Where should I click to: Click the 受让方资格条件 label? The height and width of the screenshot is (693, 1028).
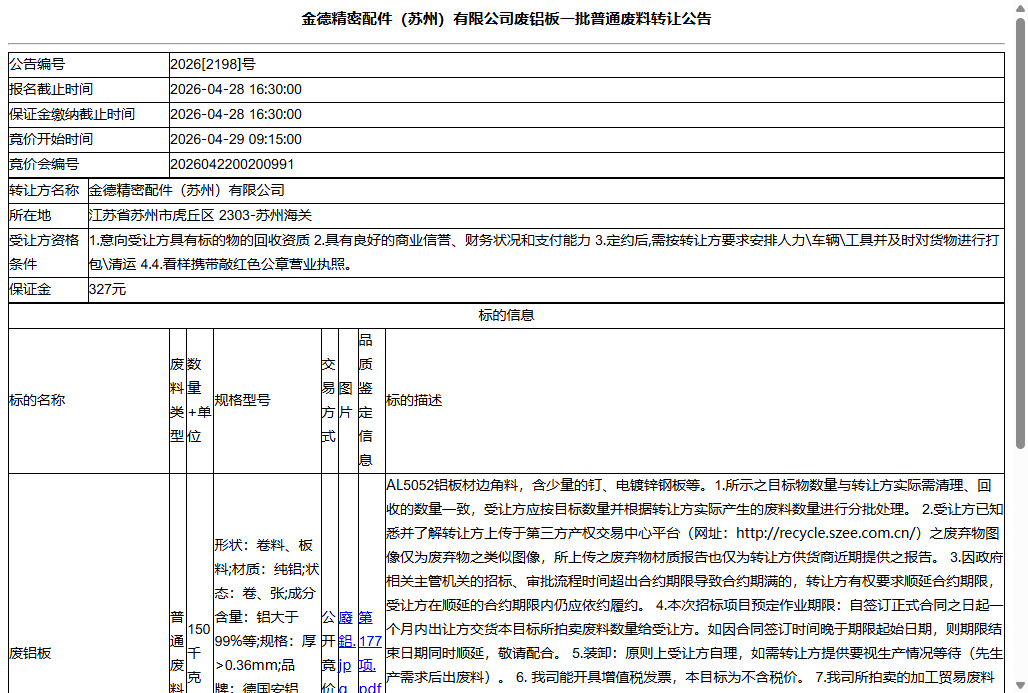click(x=44, y=252)
